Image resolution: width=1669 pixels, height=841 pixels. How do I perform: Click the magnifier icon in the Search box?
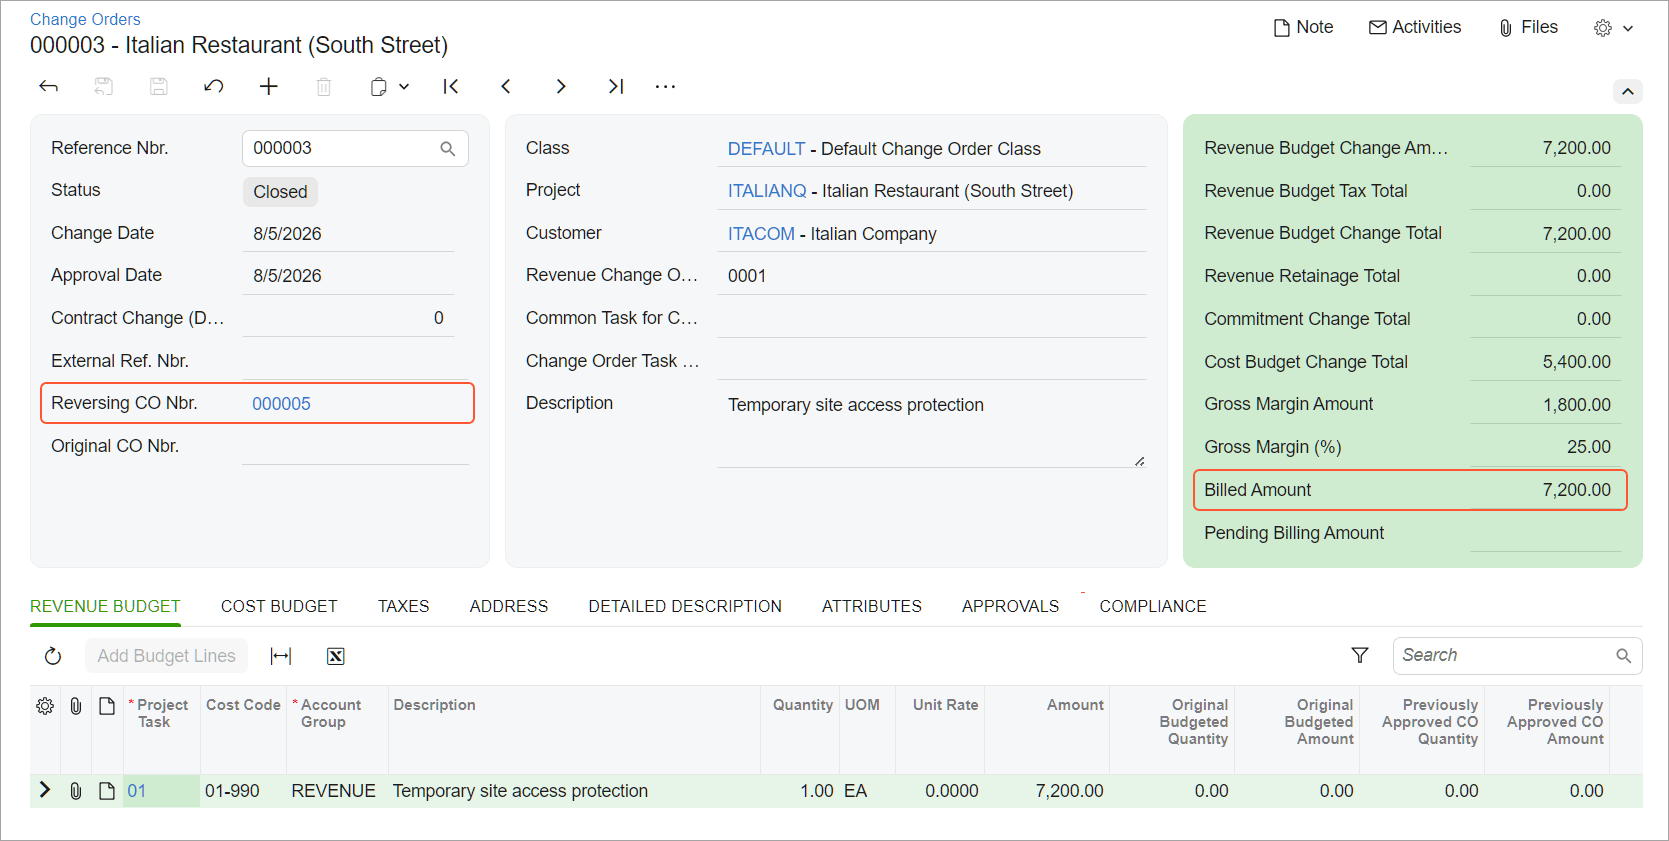point(1623,656)
